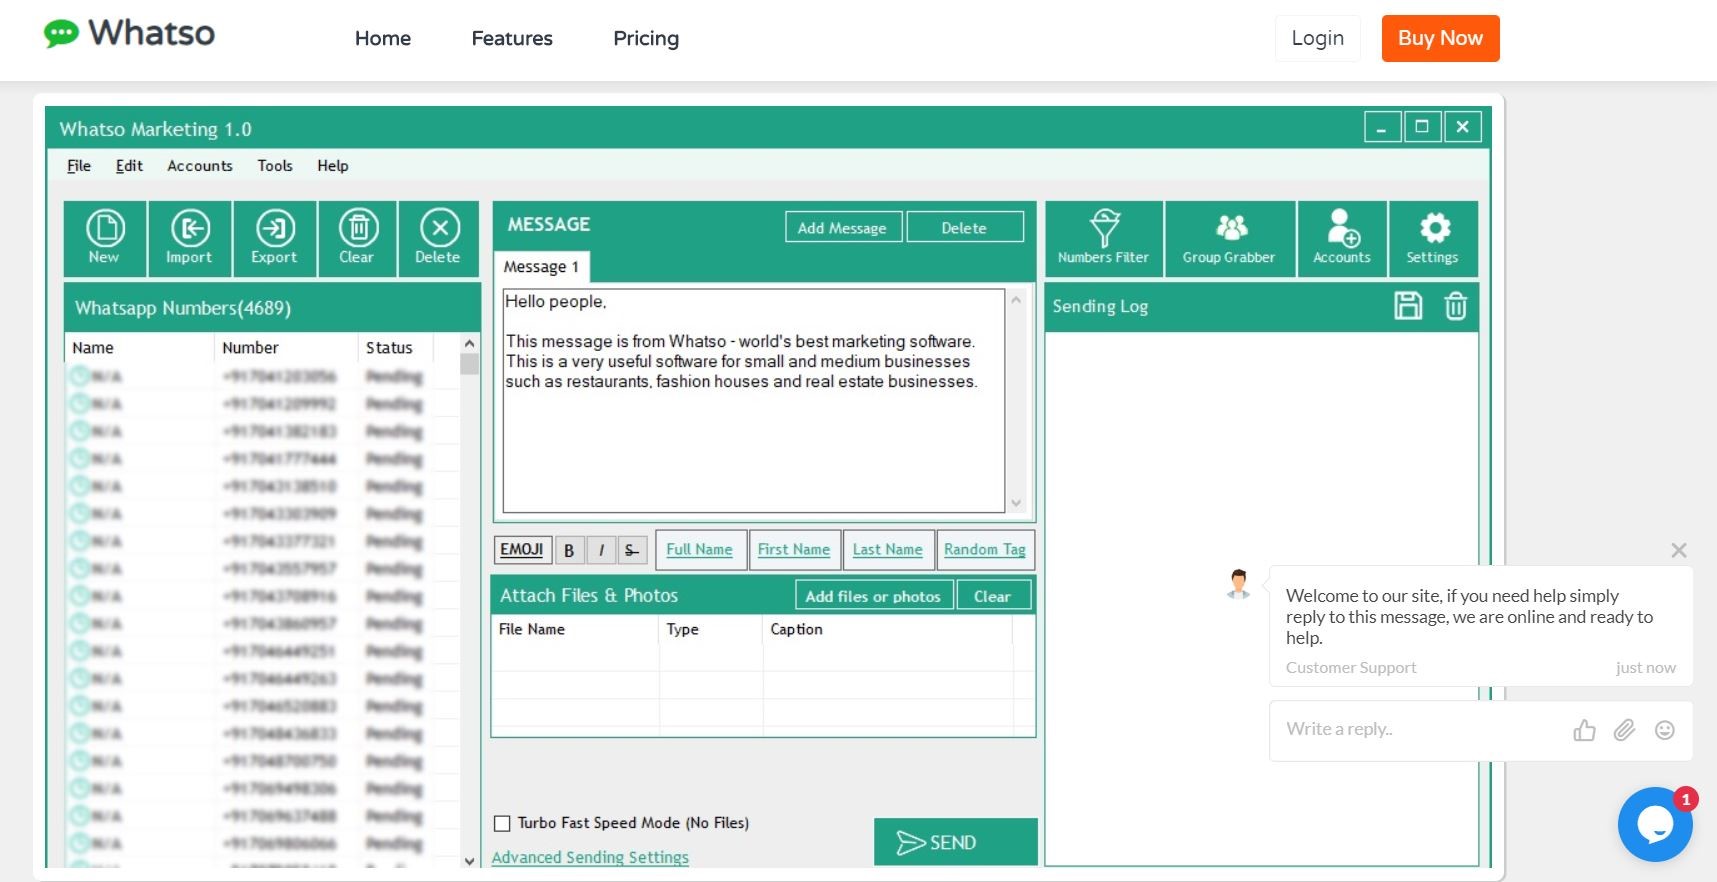Click the Login button
Screen dimensions: 1717x882
pyautogui.click(x=1318, y=39)
